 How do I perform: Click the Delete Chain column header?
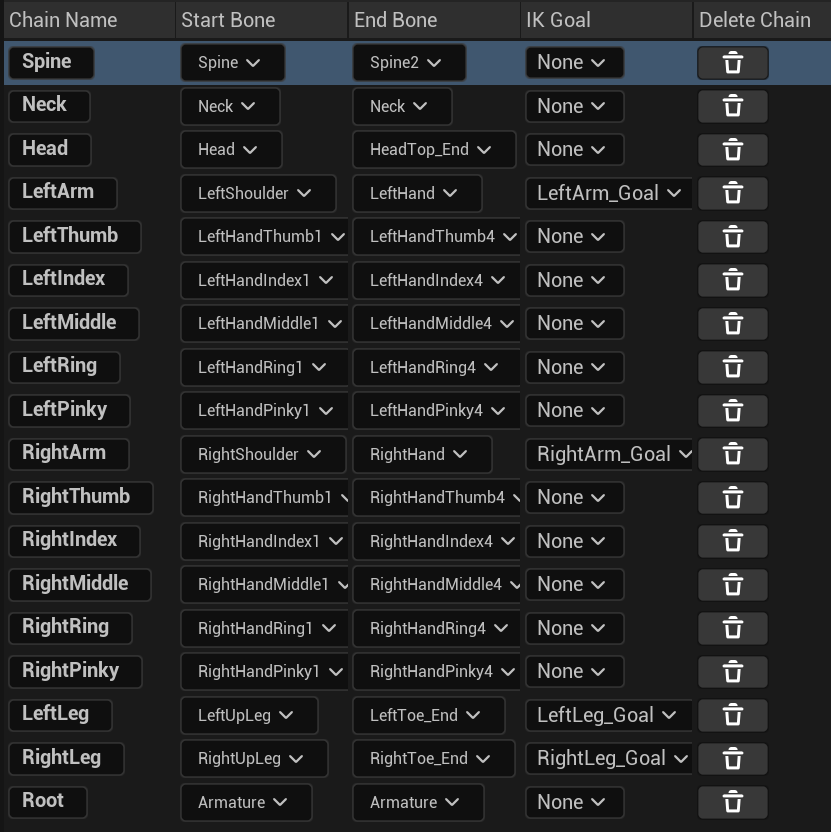click(x=762, y=20)
